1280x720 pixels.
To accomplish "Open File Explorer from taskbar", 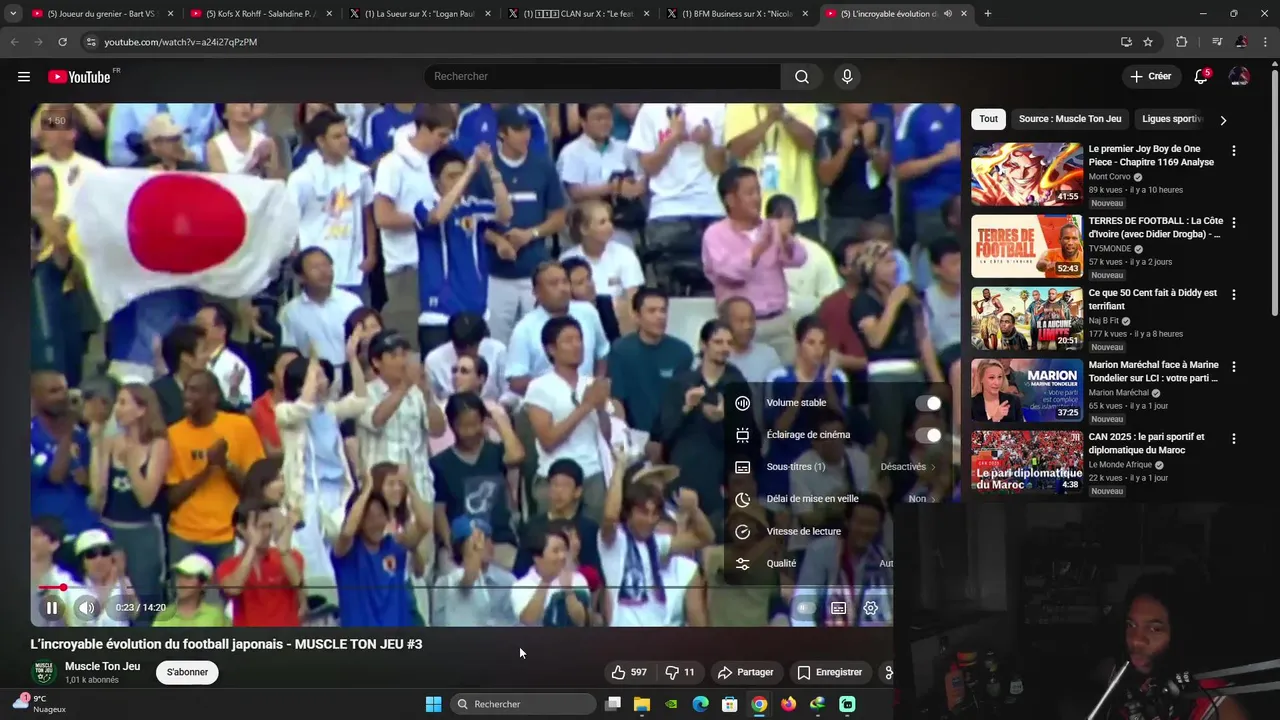I will pos(642,704).
